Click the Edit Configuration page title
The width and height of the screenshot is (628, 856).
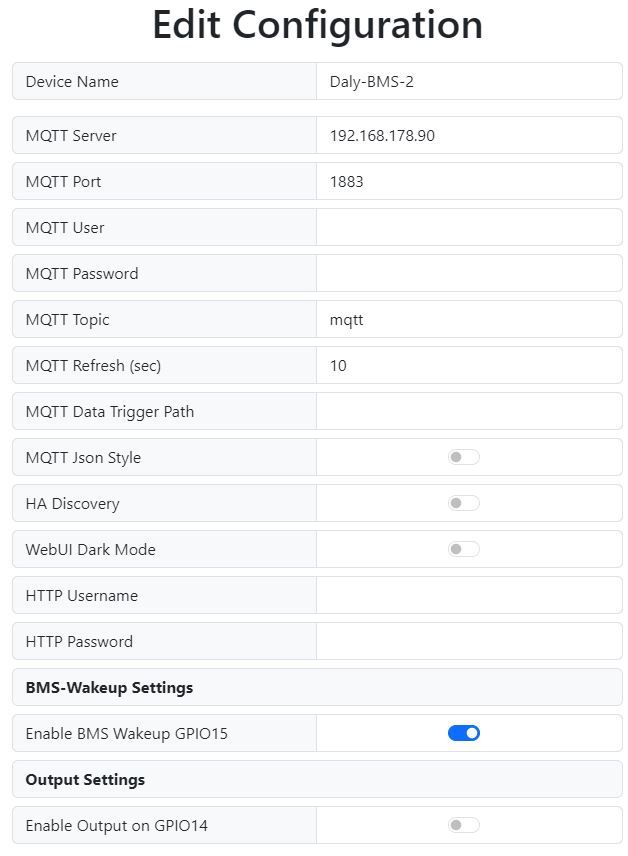(x=317, y=25)
